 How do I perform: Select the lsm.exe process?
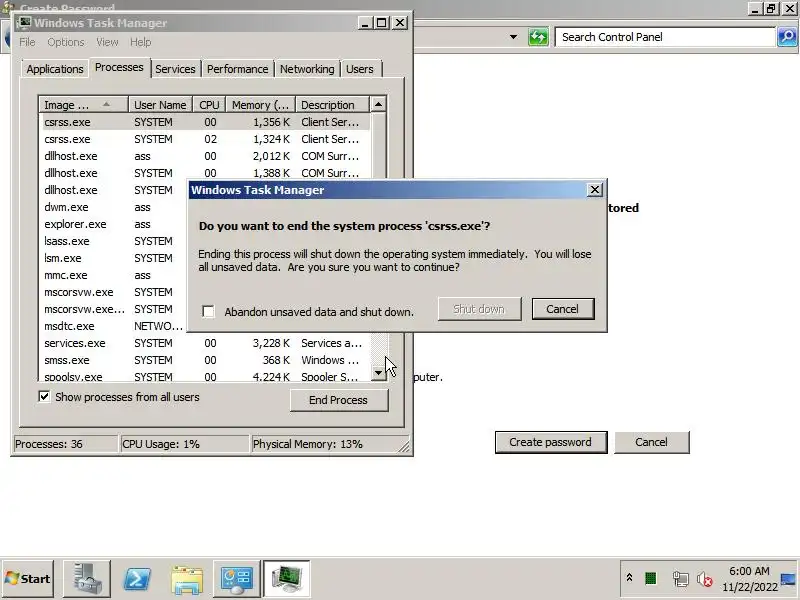click(x=114, y=258)
